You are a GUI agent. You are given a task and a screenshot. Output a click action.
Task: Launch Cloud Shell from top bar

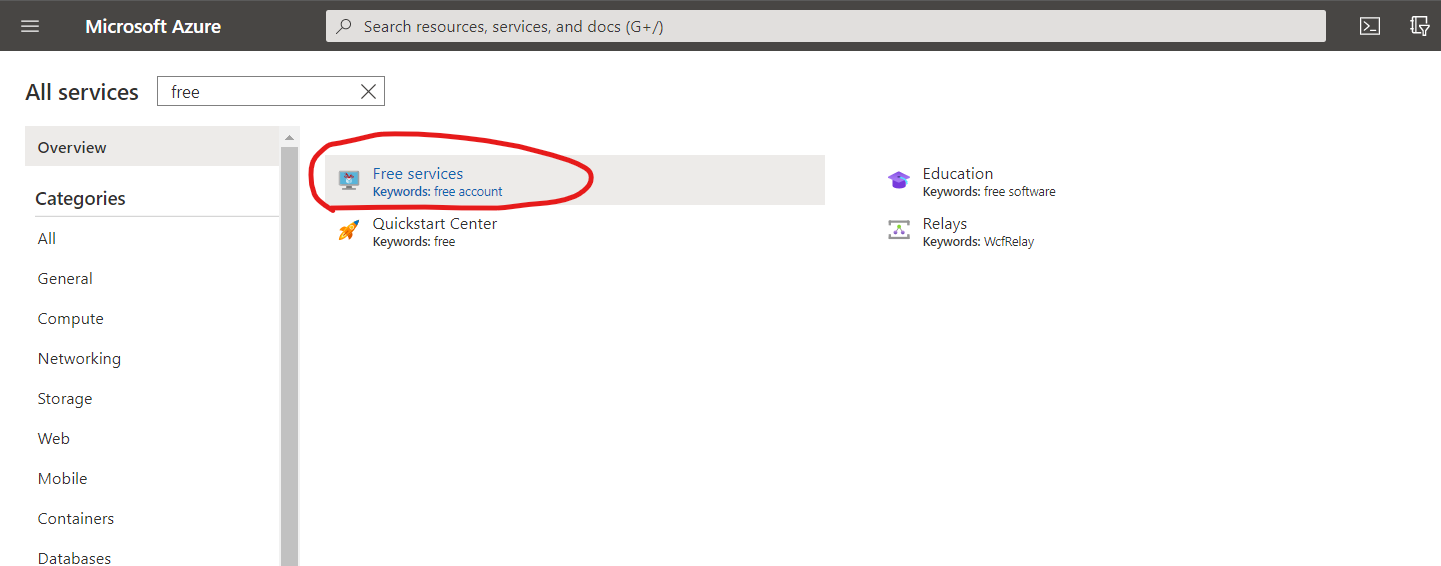click(x=1370, y=26)
